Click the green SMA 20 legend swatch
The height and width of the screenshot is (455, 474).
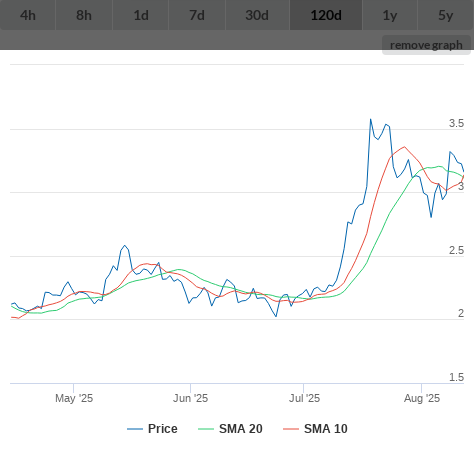[206, 429]
